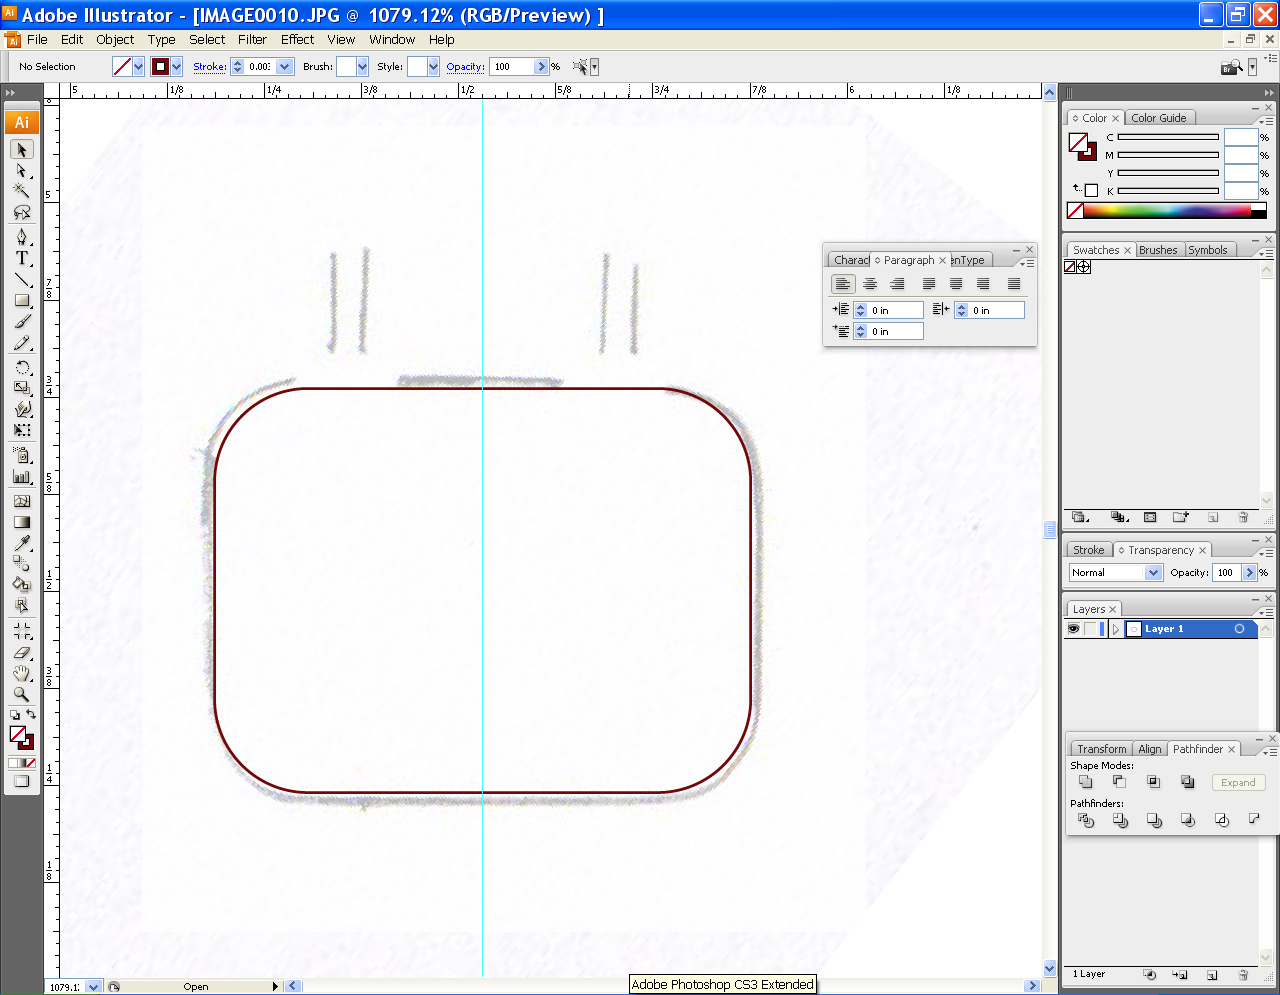This screenshot has width=1280, height=995.
Task: Switch to the Brushes tab
Action: [1158, 250]
